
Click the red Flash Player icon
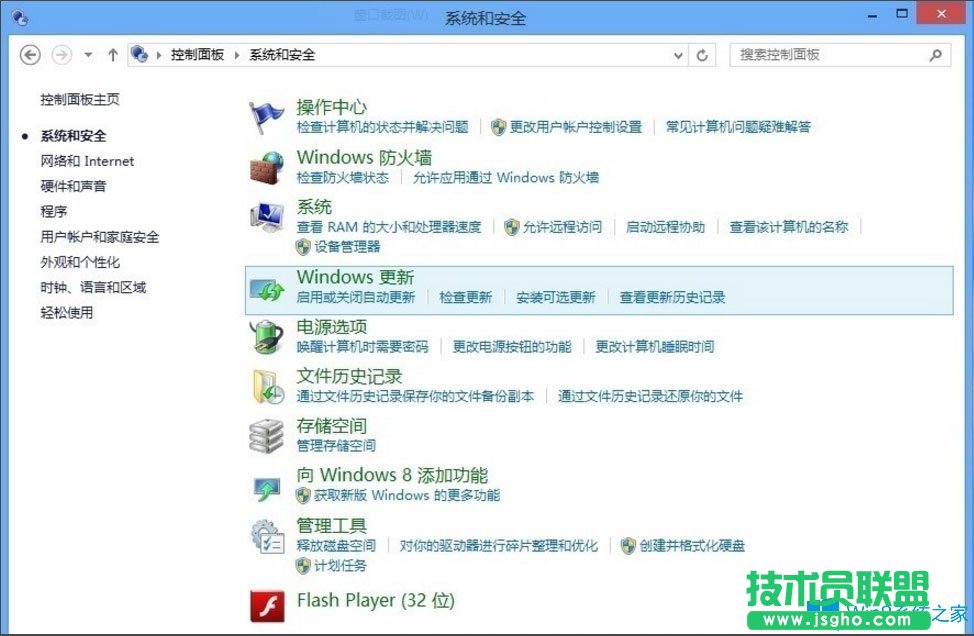tap(267, 603)
